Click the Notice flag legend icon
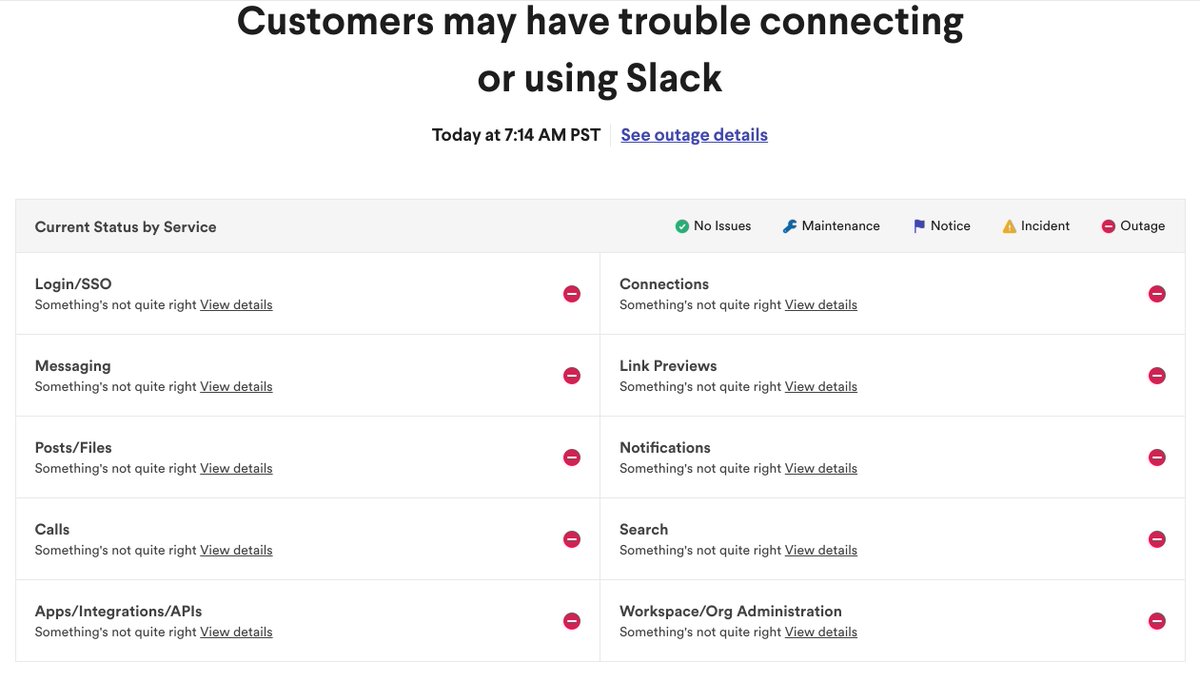 click(919, 226)
